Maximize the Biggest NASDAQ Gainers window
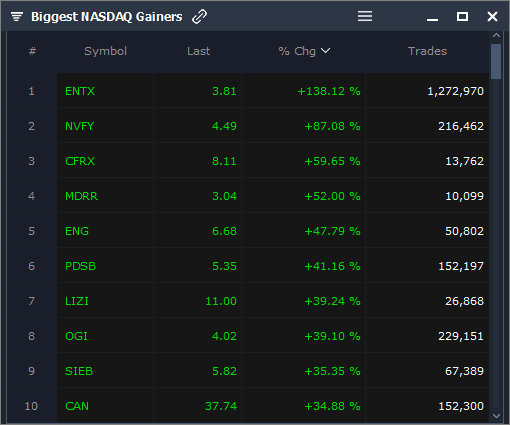This screenshot has width=510, height=425. (x=462, y=16)
